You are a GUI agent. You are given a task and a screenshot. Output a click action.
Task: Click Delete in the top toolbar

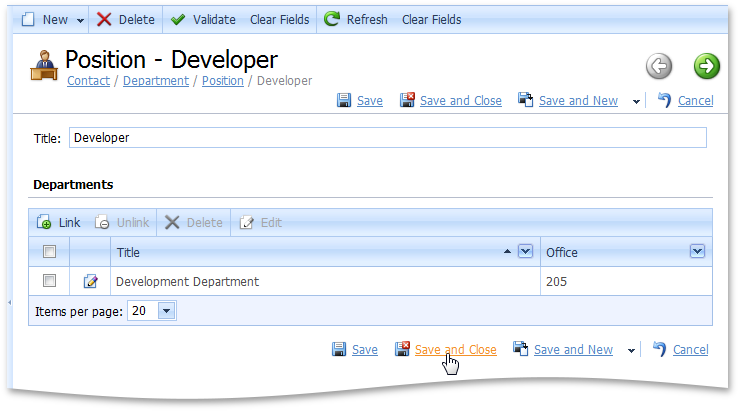coord(126,20)
